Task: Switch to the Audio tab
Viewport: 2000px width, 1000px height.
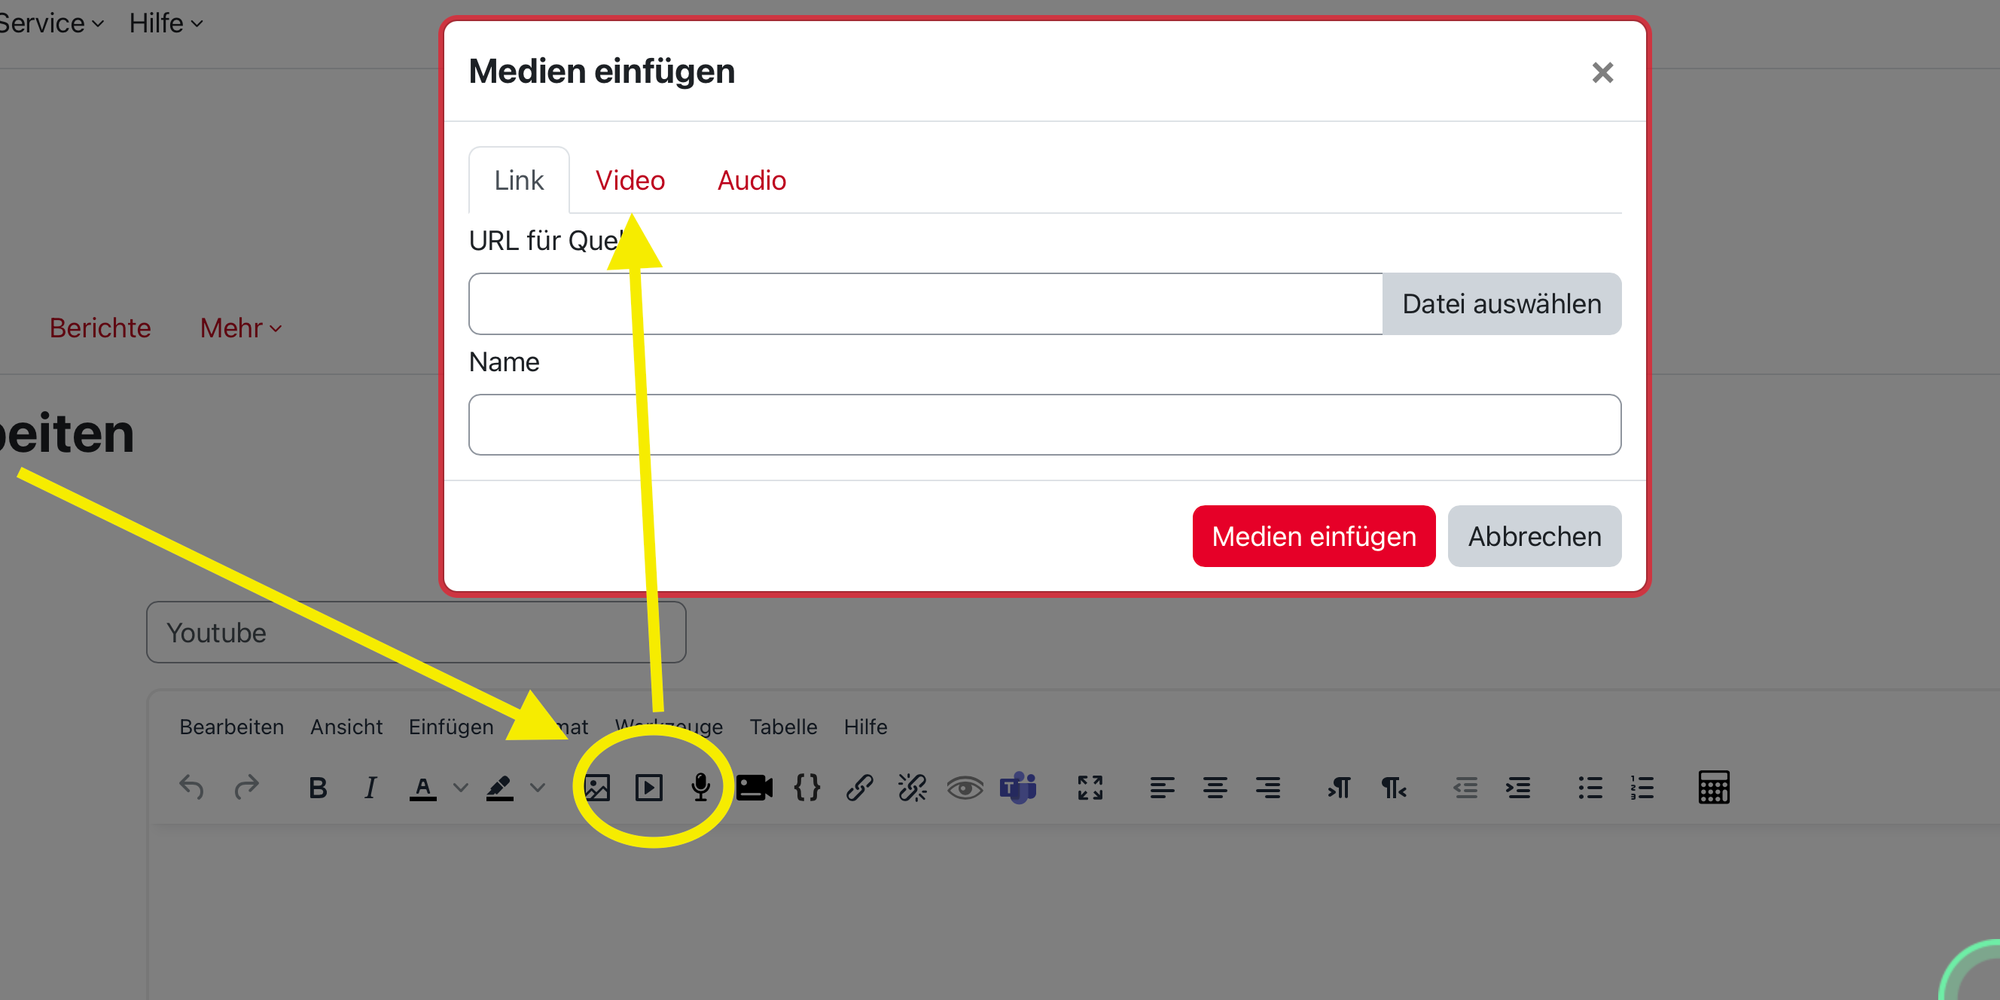Action: click(x=752, y=180)
